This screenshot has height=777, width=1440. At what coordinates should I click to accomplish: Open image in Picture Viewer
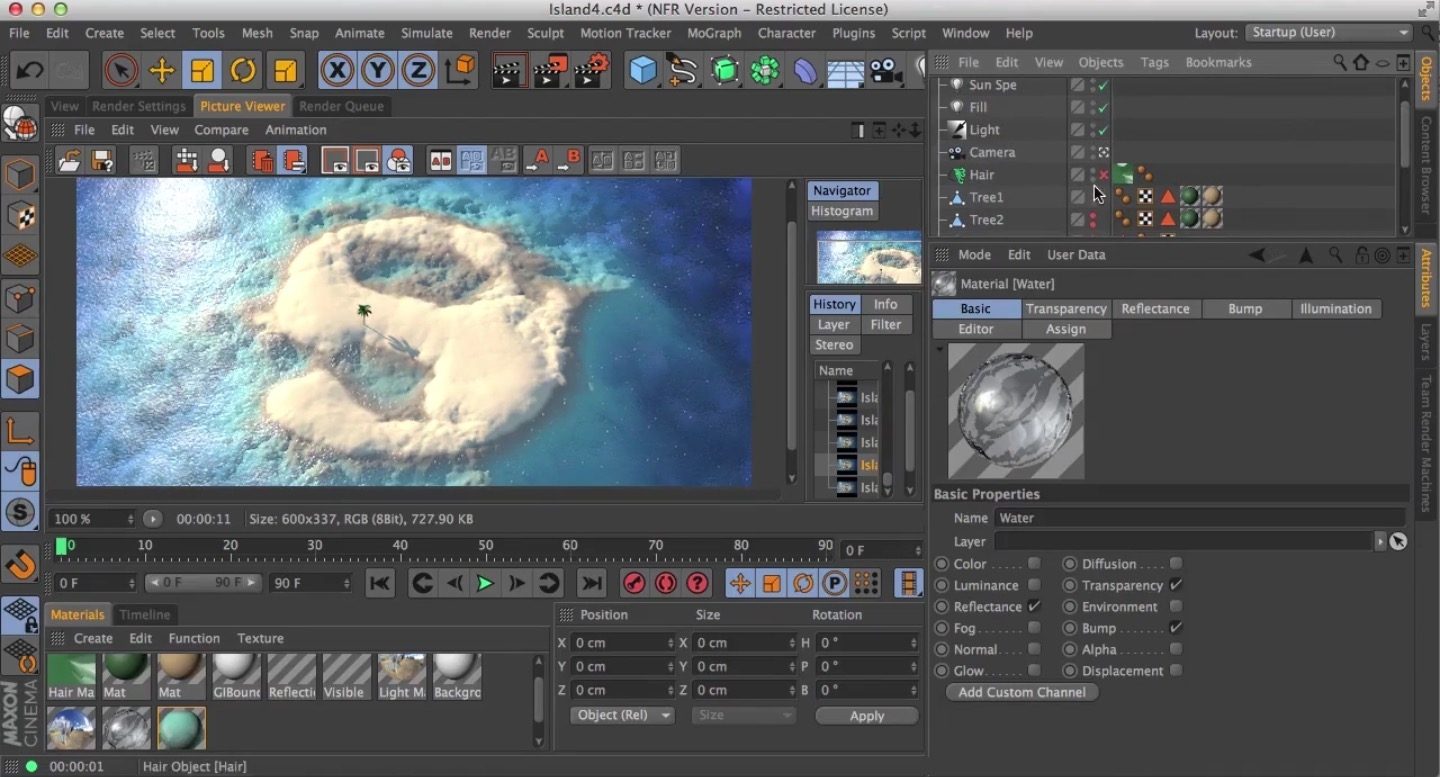pos(70,160)
